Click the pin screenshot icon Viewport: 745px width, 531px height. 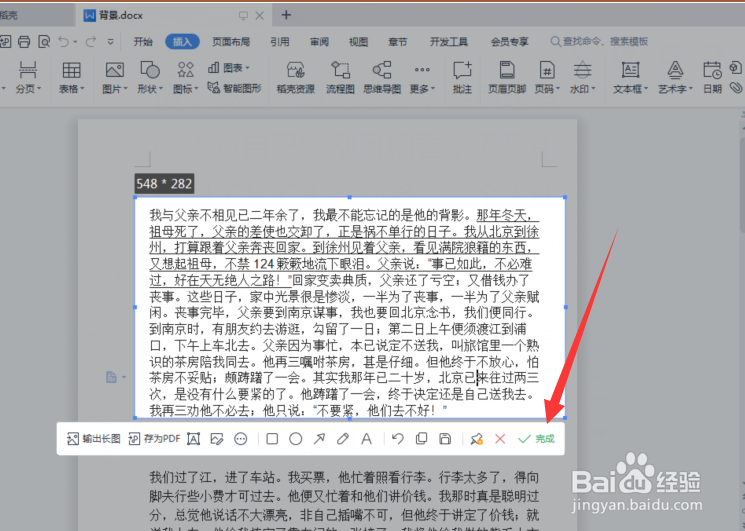pos(477,439)
